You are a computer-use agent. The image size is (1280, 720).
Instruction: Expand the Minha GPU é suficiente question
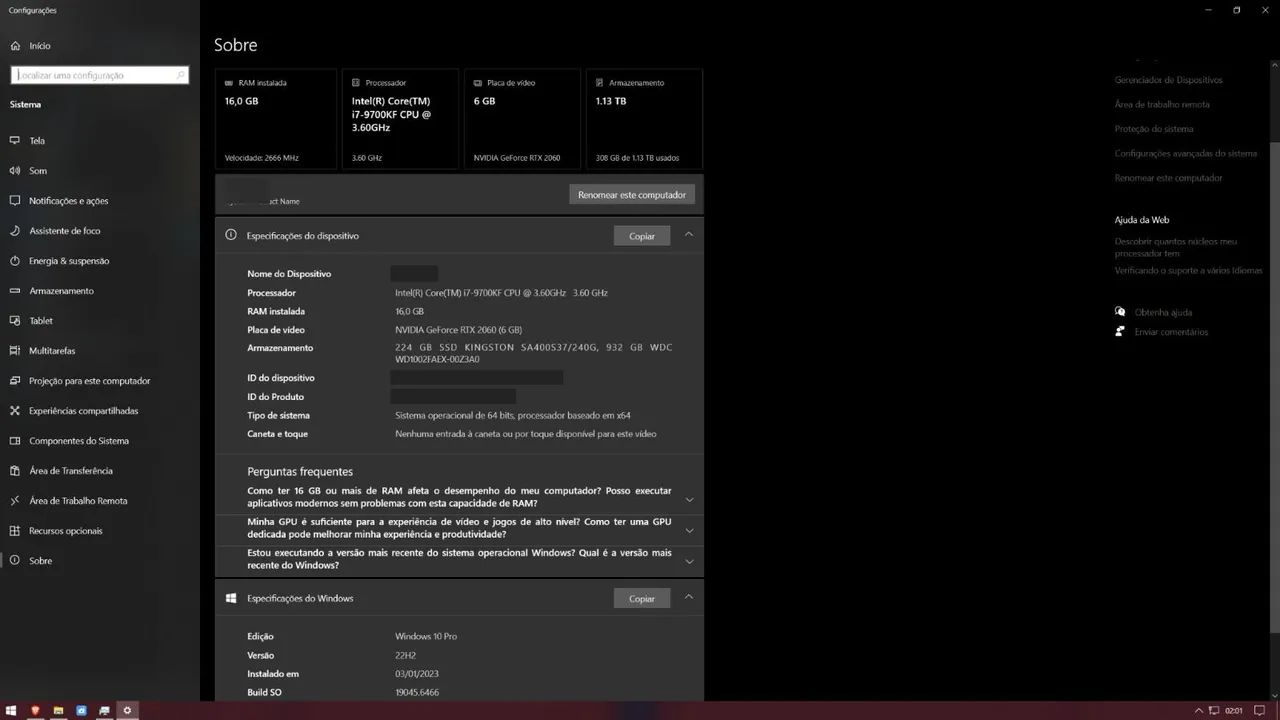689,530
